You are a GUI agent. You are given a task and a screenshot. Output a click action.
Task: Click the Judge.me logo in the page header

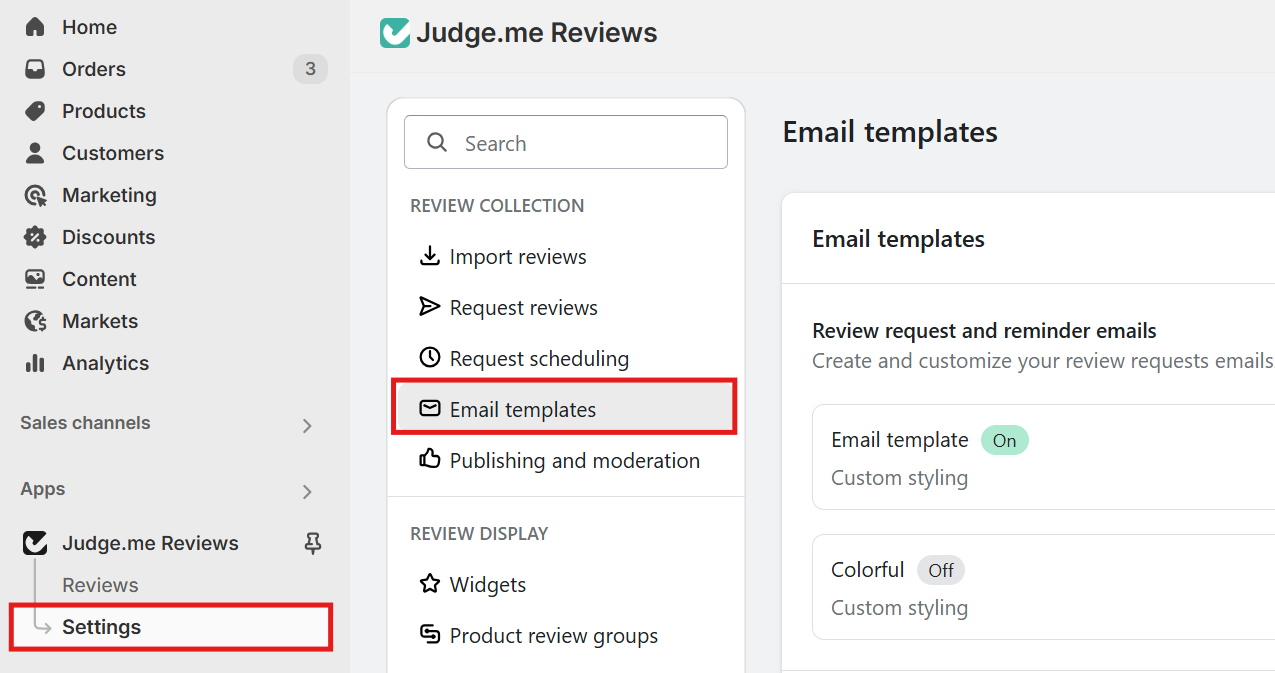pos(395,33)
